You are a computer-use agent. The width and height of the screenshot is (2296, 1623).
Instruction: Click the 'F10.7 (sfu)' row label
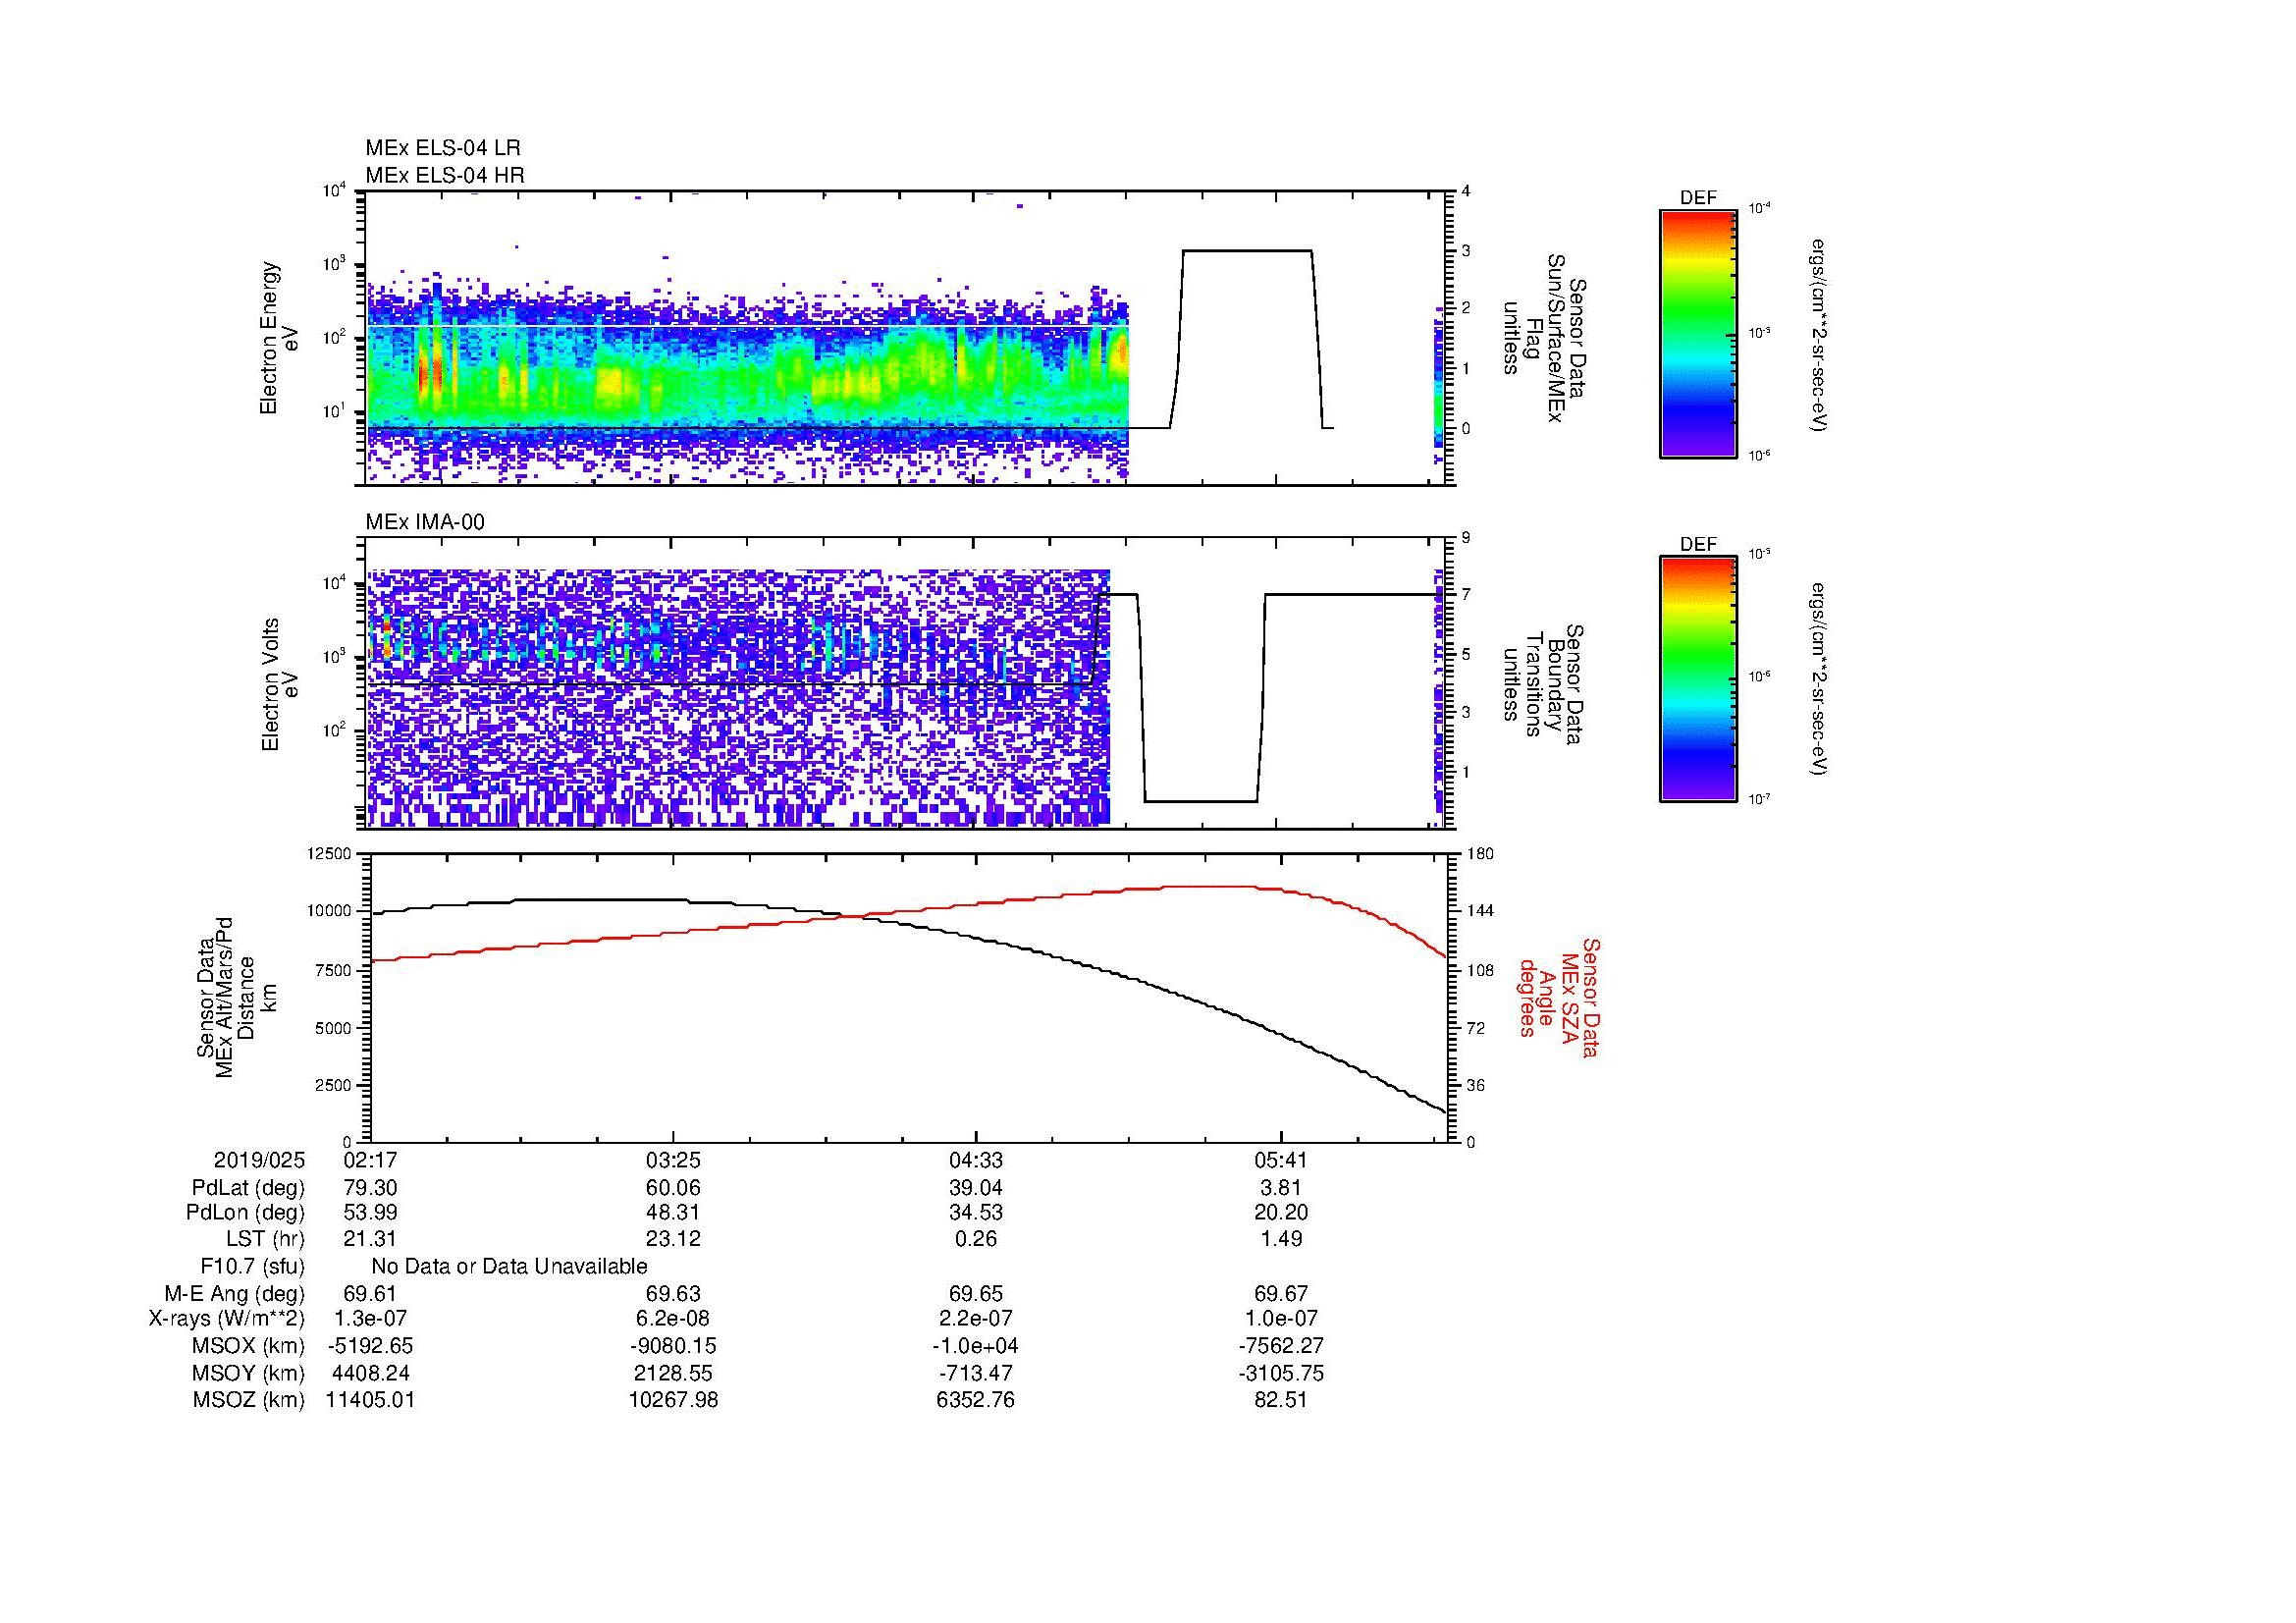click(x=252, y=1267)
